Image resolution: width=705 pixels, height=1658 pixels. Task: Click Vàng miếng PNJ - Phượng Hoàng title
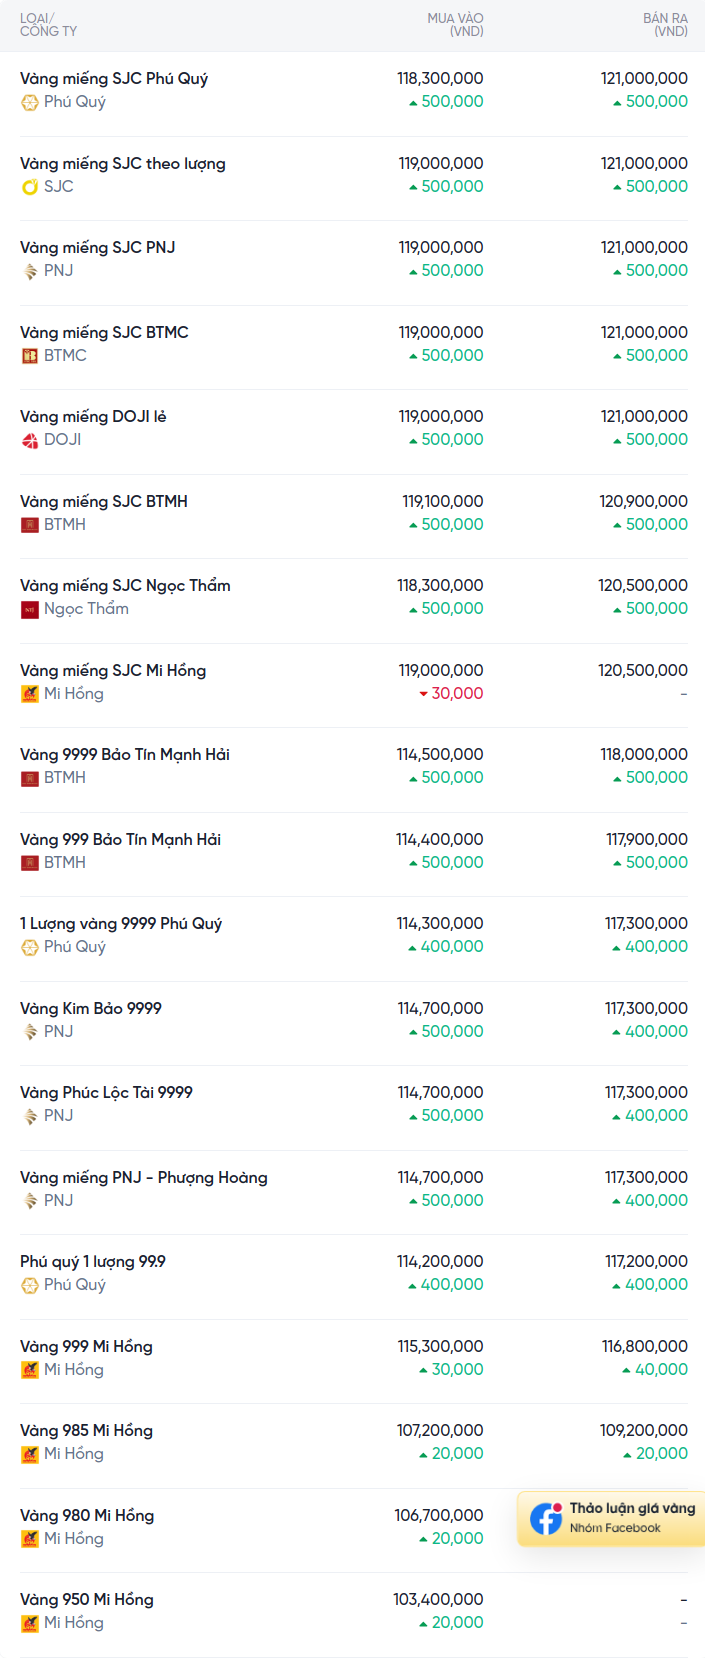point(143,1178)
